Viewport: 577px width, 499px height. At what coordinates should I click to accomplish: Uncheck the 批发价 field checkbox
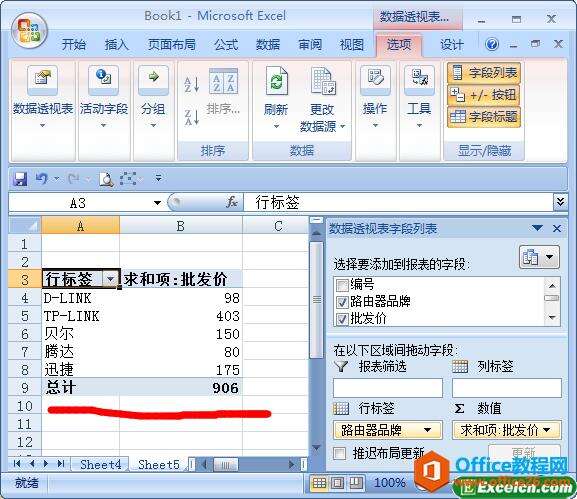(342, 319)
